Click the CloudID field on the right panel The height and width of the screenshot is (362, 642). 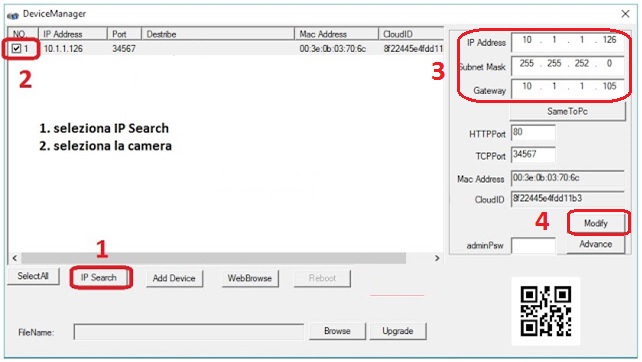pos(567,199)
